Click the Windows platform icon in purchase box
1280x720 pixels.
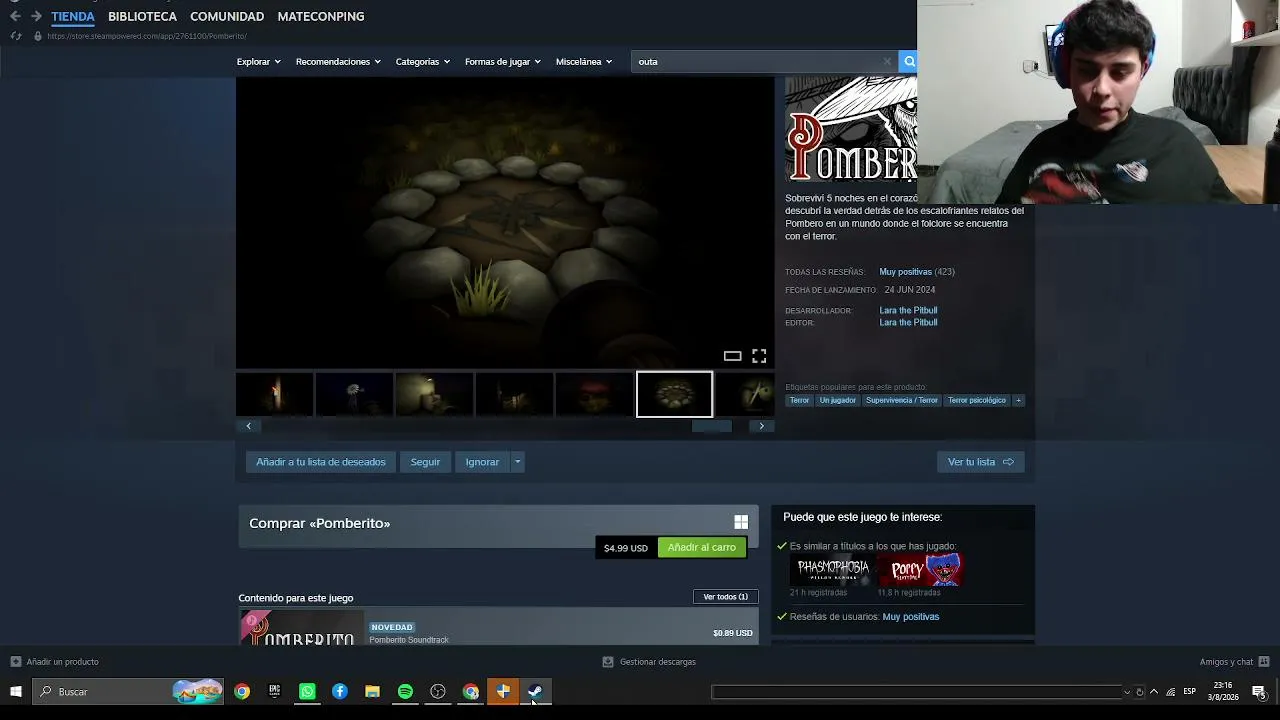click(x=741, y=522)
